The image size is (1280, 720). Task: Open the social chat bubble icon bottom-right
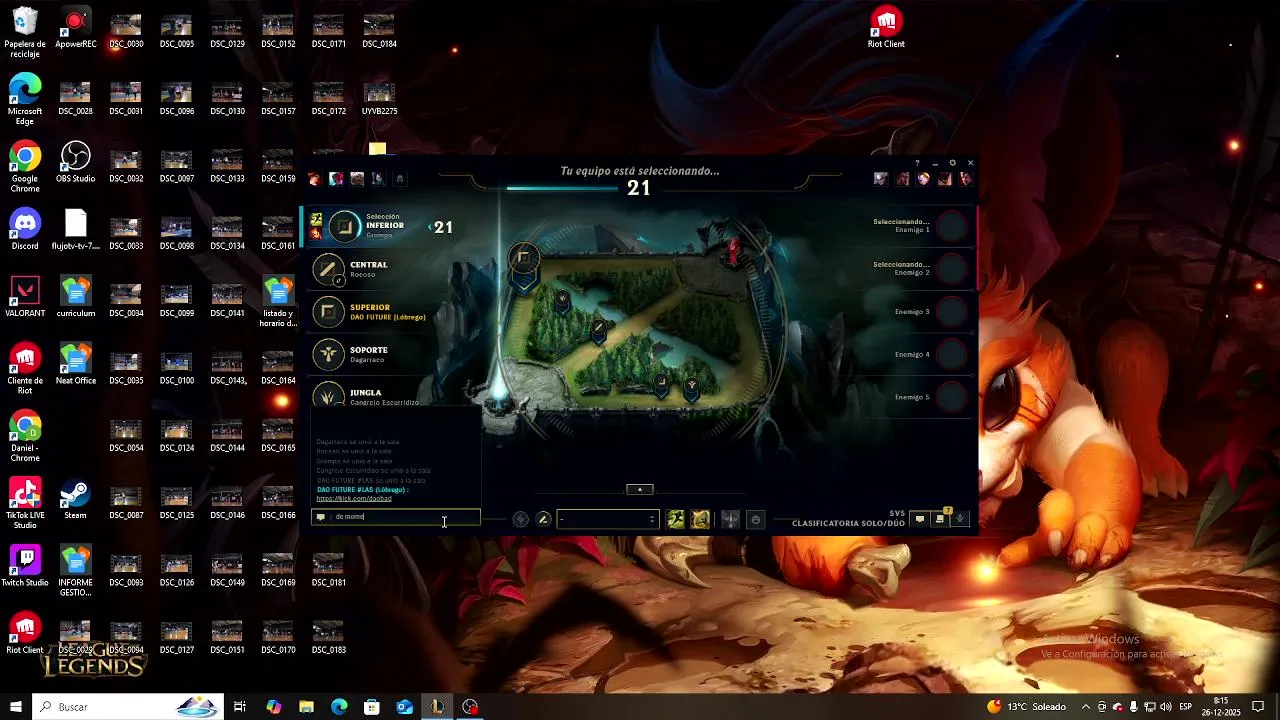920,519
